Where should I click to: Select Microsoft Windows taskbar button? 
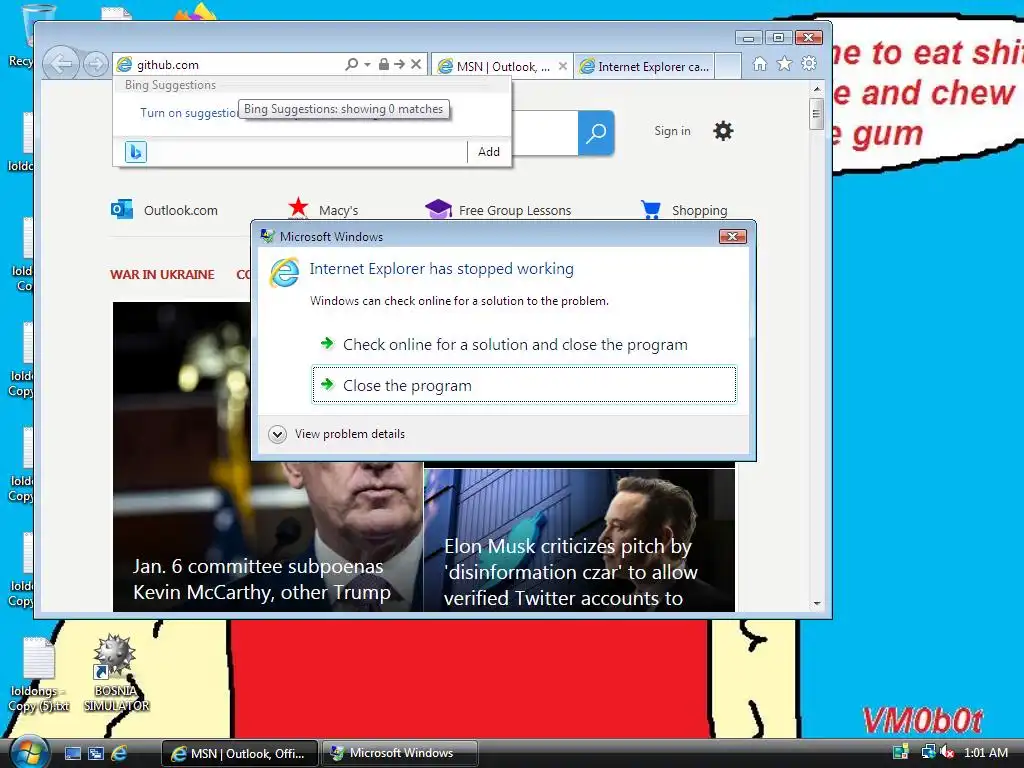click(399, 753)
